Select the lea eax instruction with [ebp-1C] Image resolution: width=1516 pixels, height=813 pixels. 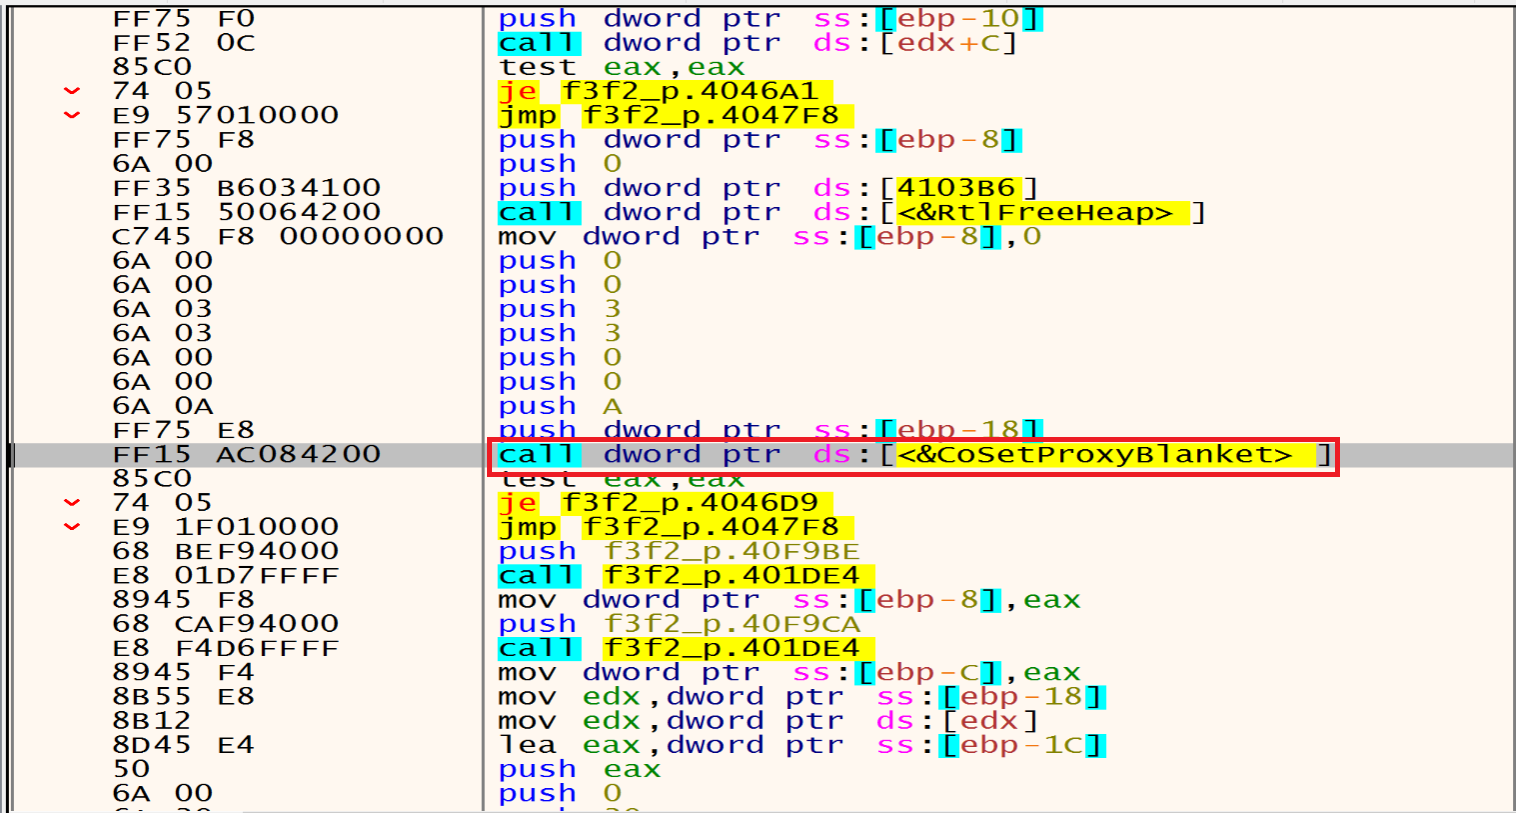click(801, 745)
